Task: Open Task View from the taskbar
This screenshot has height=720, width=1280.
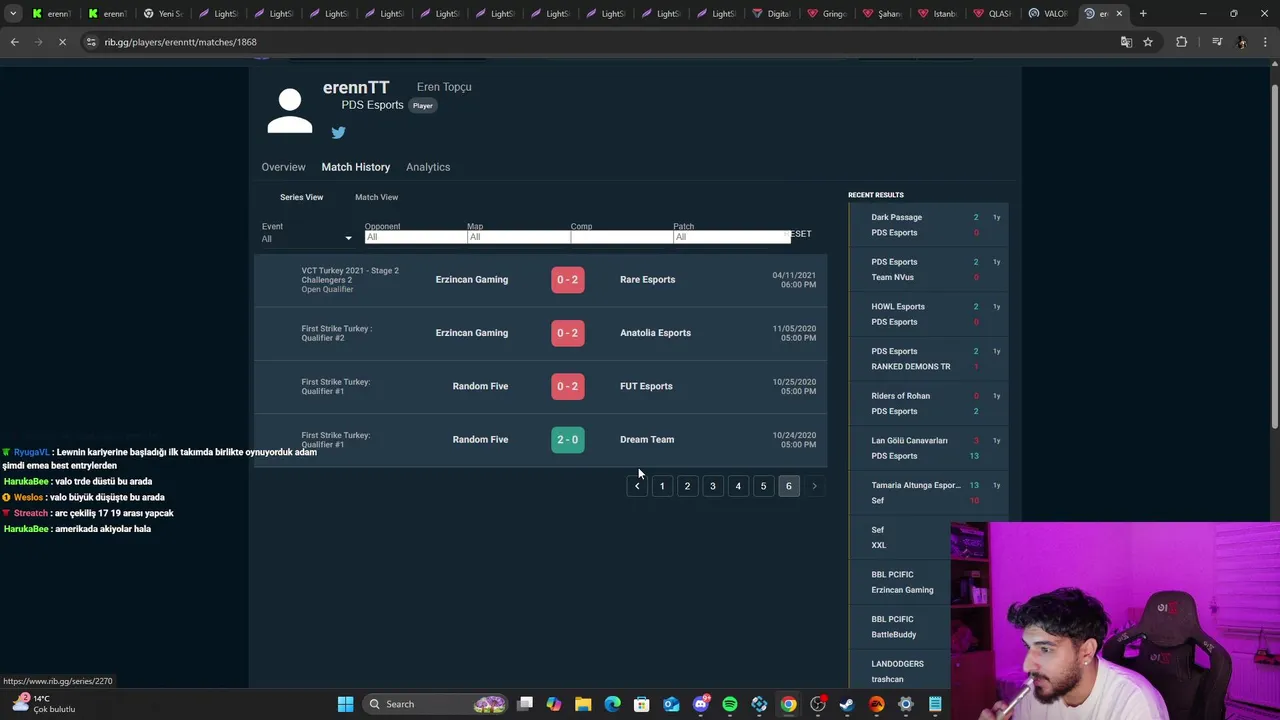Action: [x=525, y=704]
